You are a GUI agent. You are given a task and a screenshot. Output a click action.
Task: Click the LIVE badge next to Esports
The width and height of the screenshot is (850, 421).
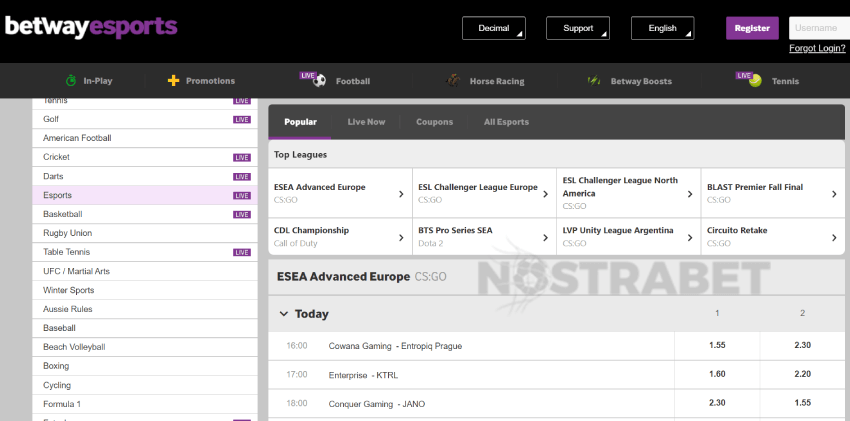[242, 196]
